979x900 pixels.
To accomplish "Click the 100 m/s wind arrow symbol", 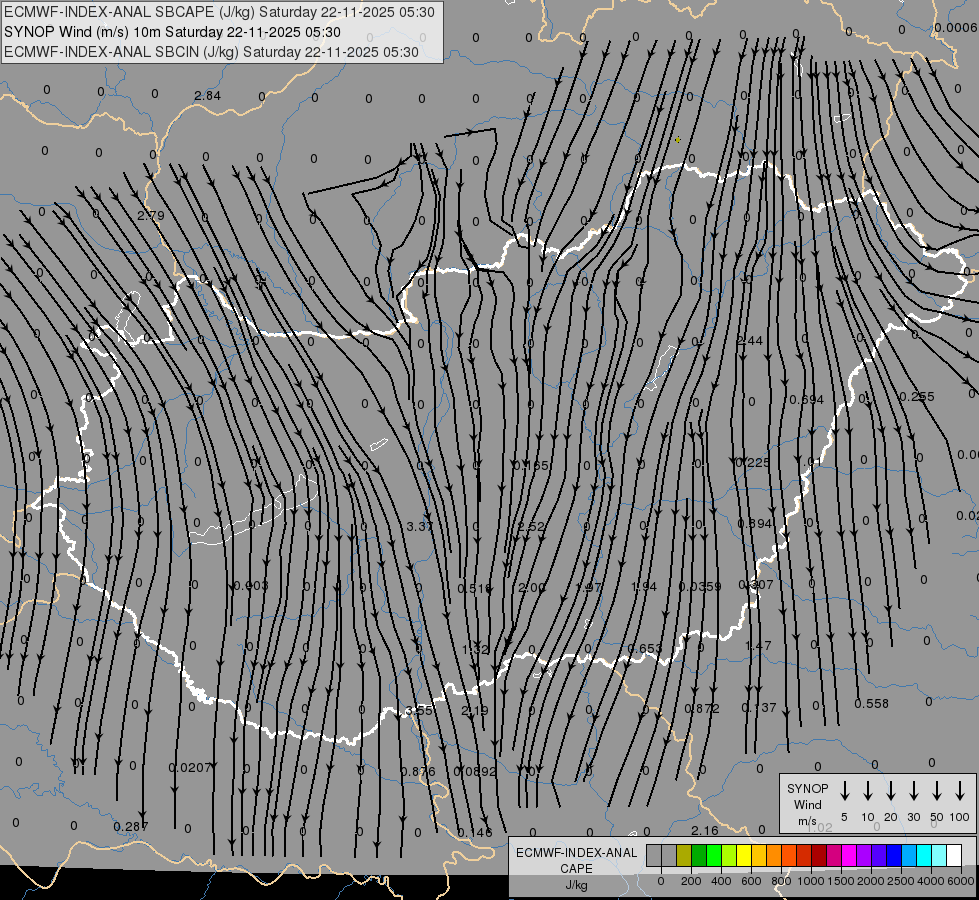I will pyautogui.click(x=960, y=791).
